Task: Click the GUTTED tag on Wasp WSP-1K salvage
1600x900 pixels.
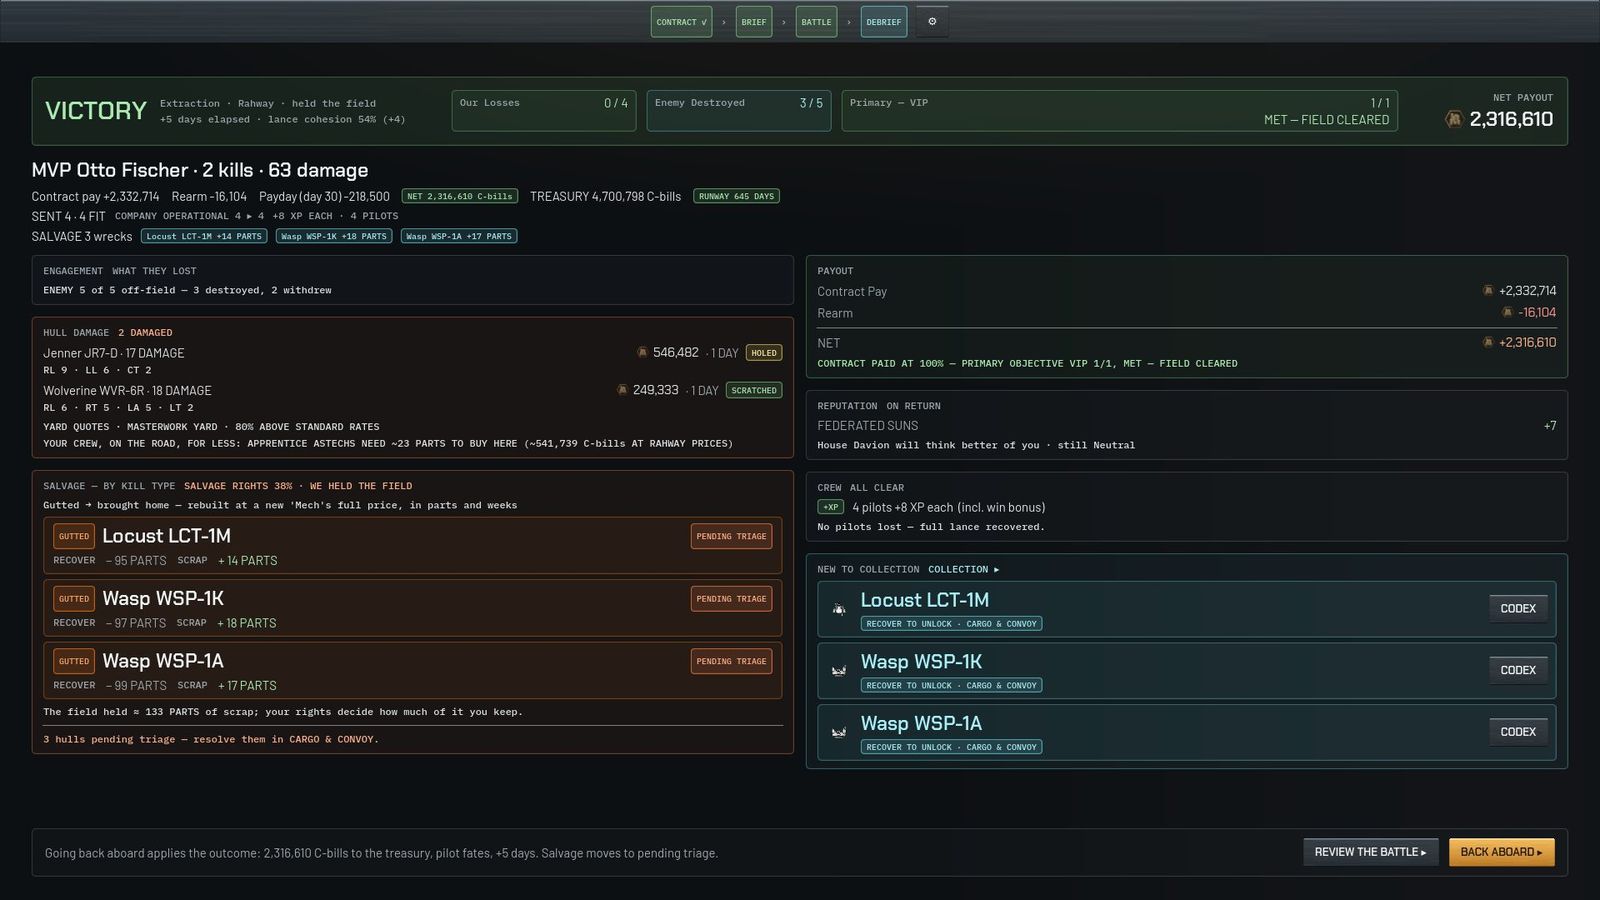Action: click(x=74, y=599)
